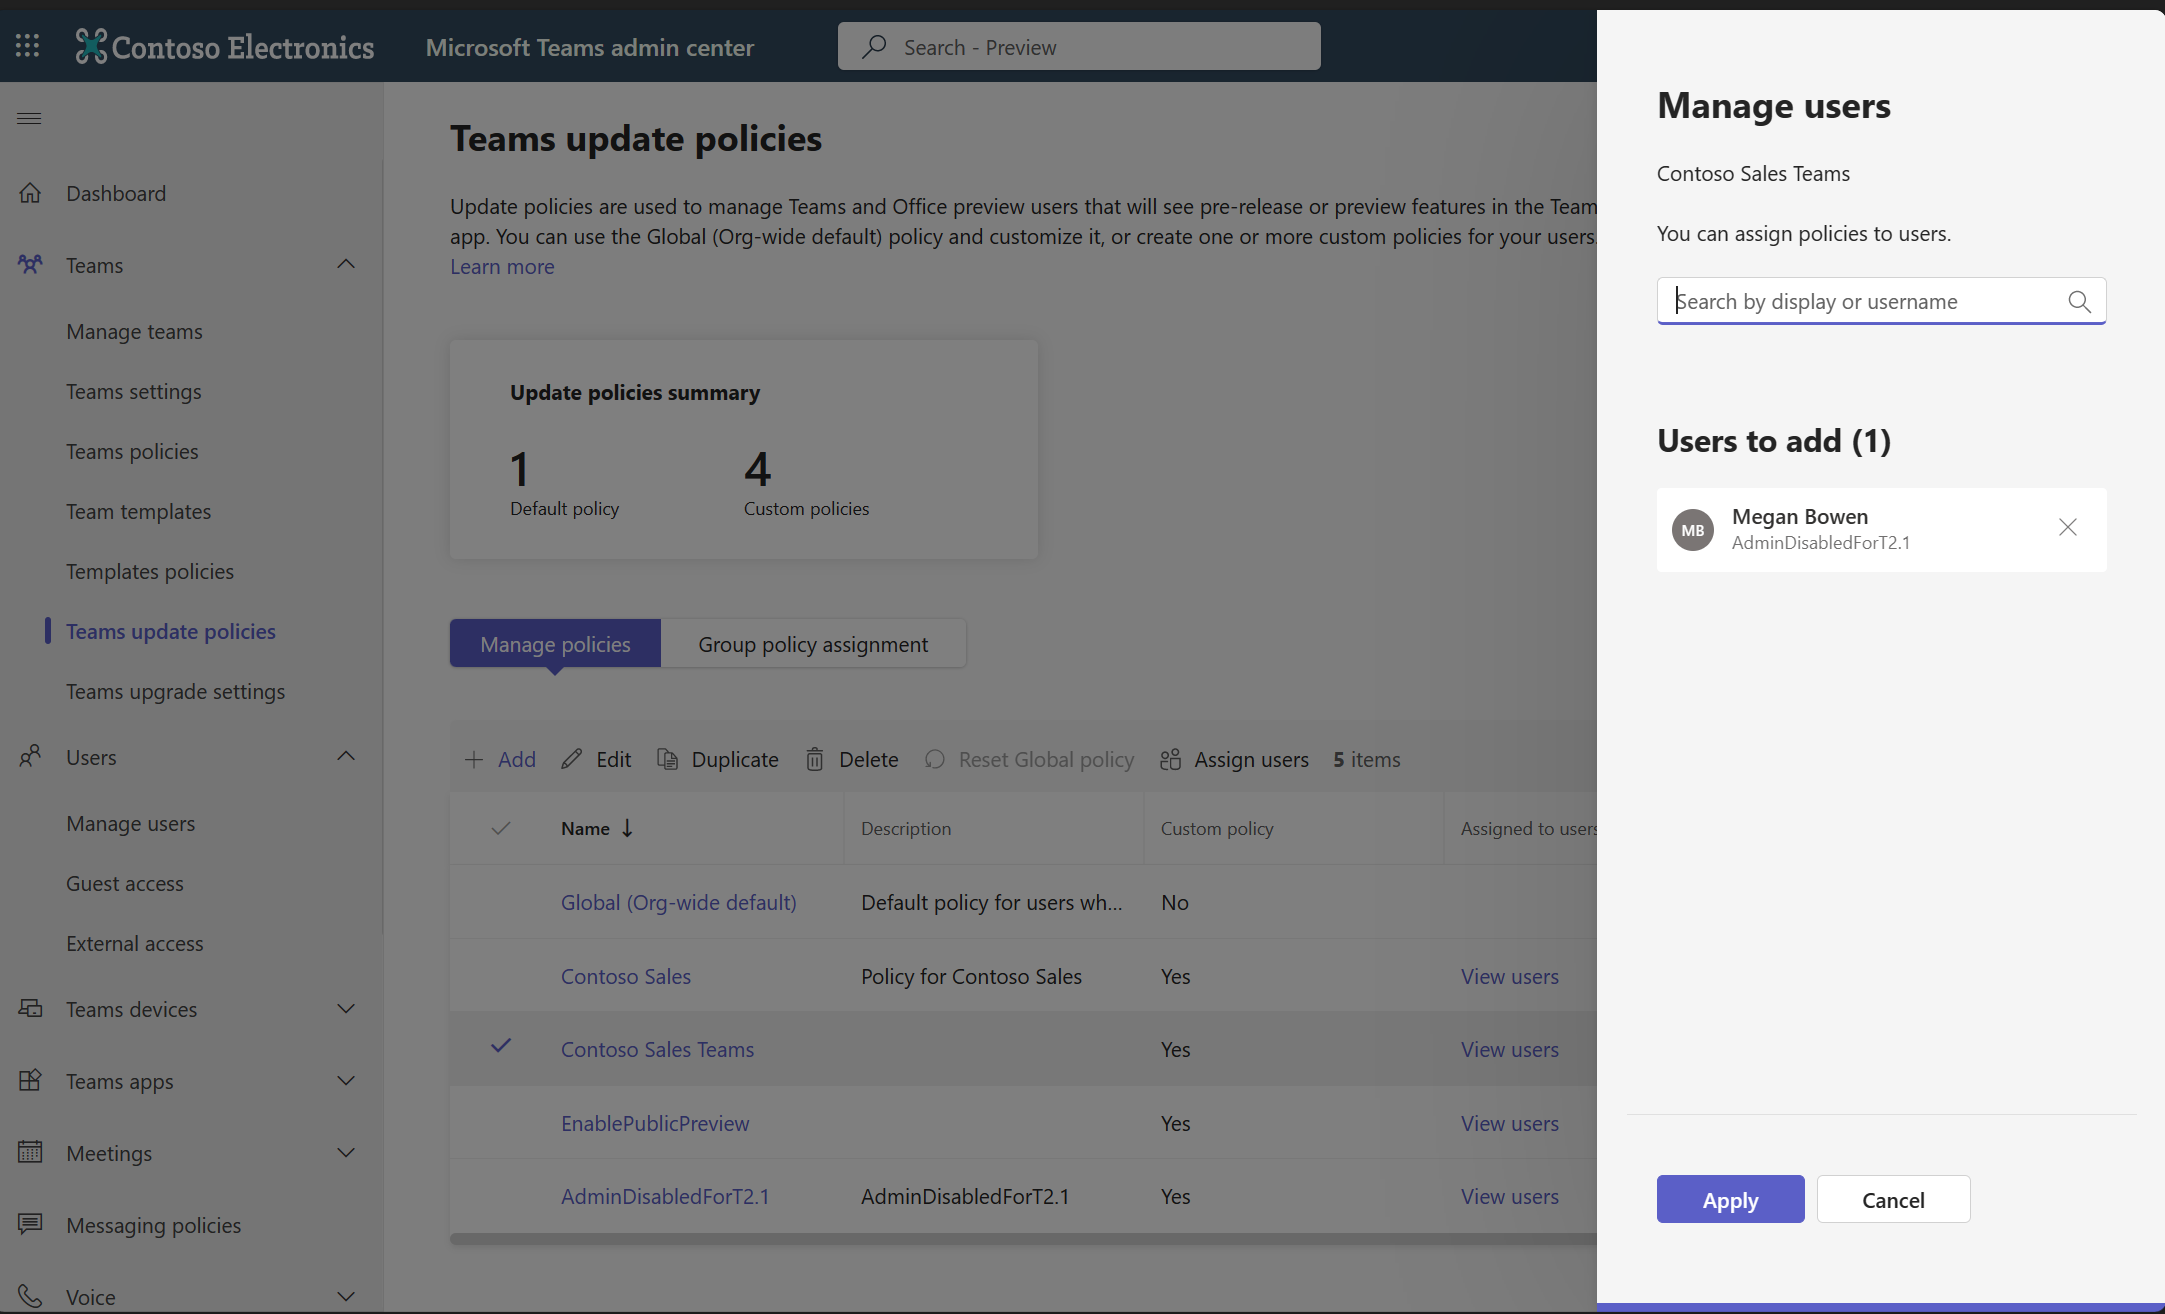Click the Learn more link
The width and height of the screenshot is (2165, 1314).
click(503, 266)
